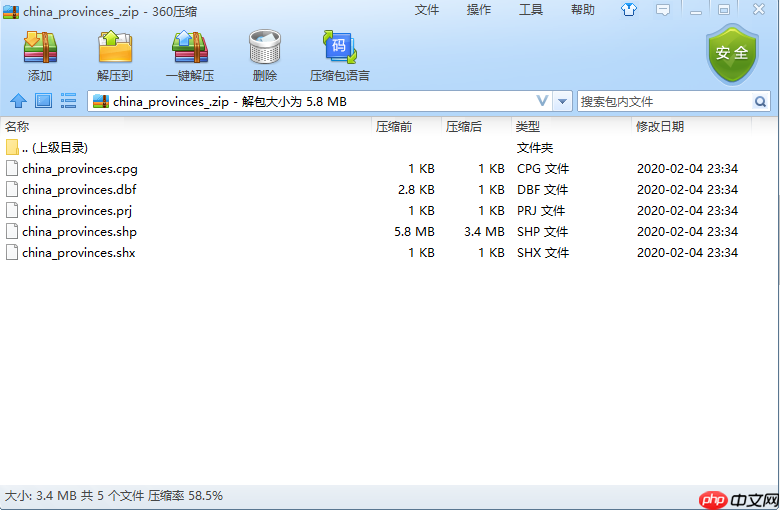
Task: Switch to large icon view mode
Action: (x=43, y=101)
